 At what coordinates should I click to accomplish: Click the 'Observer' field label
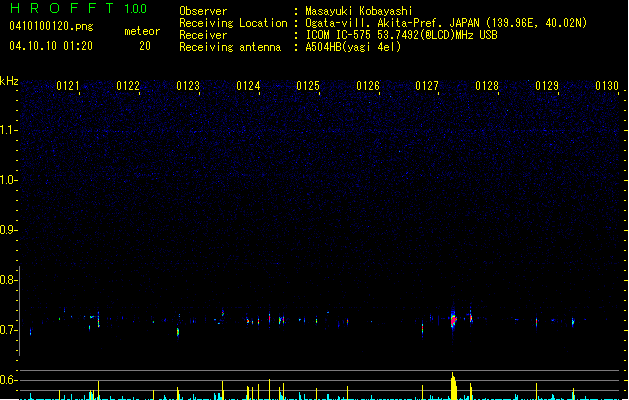(203, 11)
